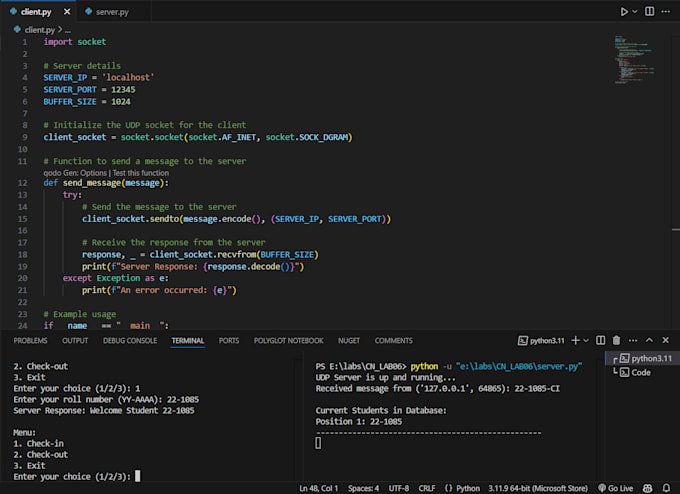Open the COMMENTS panel tab
This screenshot has height=494, width=680.
393,340
